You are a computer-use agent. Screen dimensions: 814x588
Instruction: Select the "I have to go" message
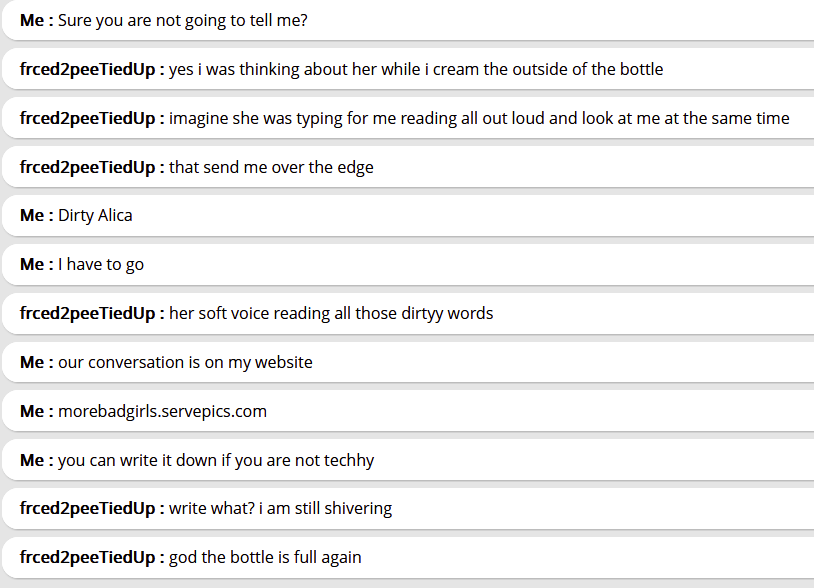click(x=101, y=265)
